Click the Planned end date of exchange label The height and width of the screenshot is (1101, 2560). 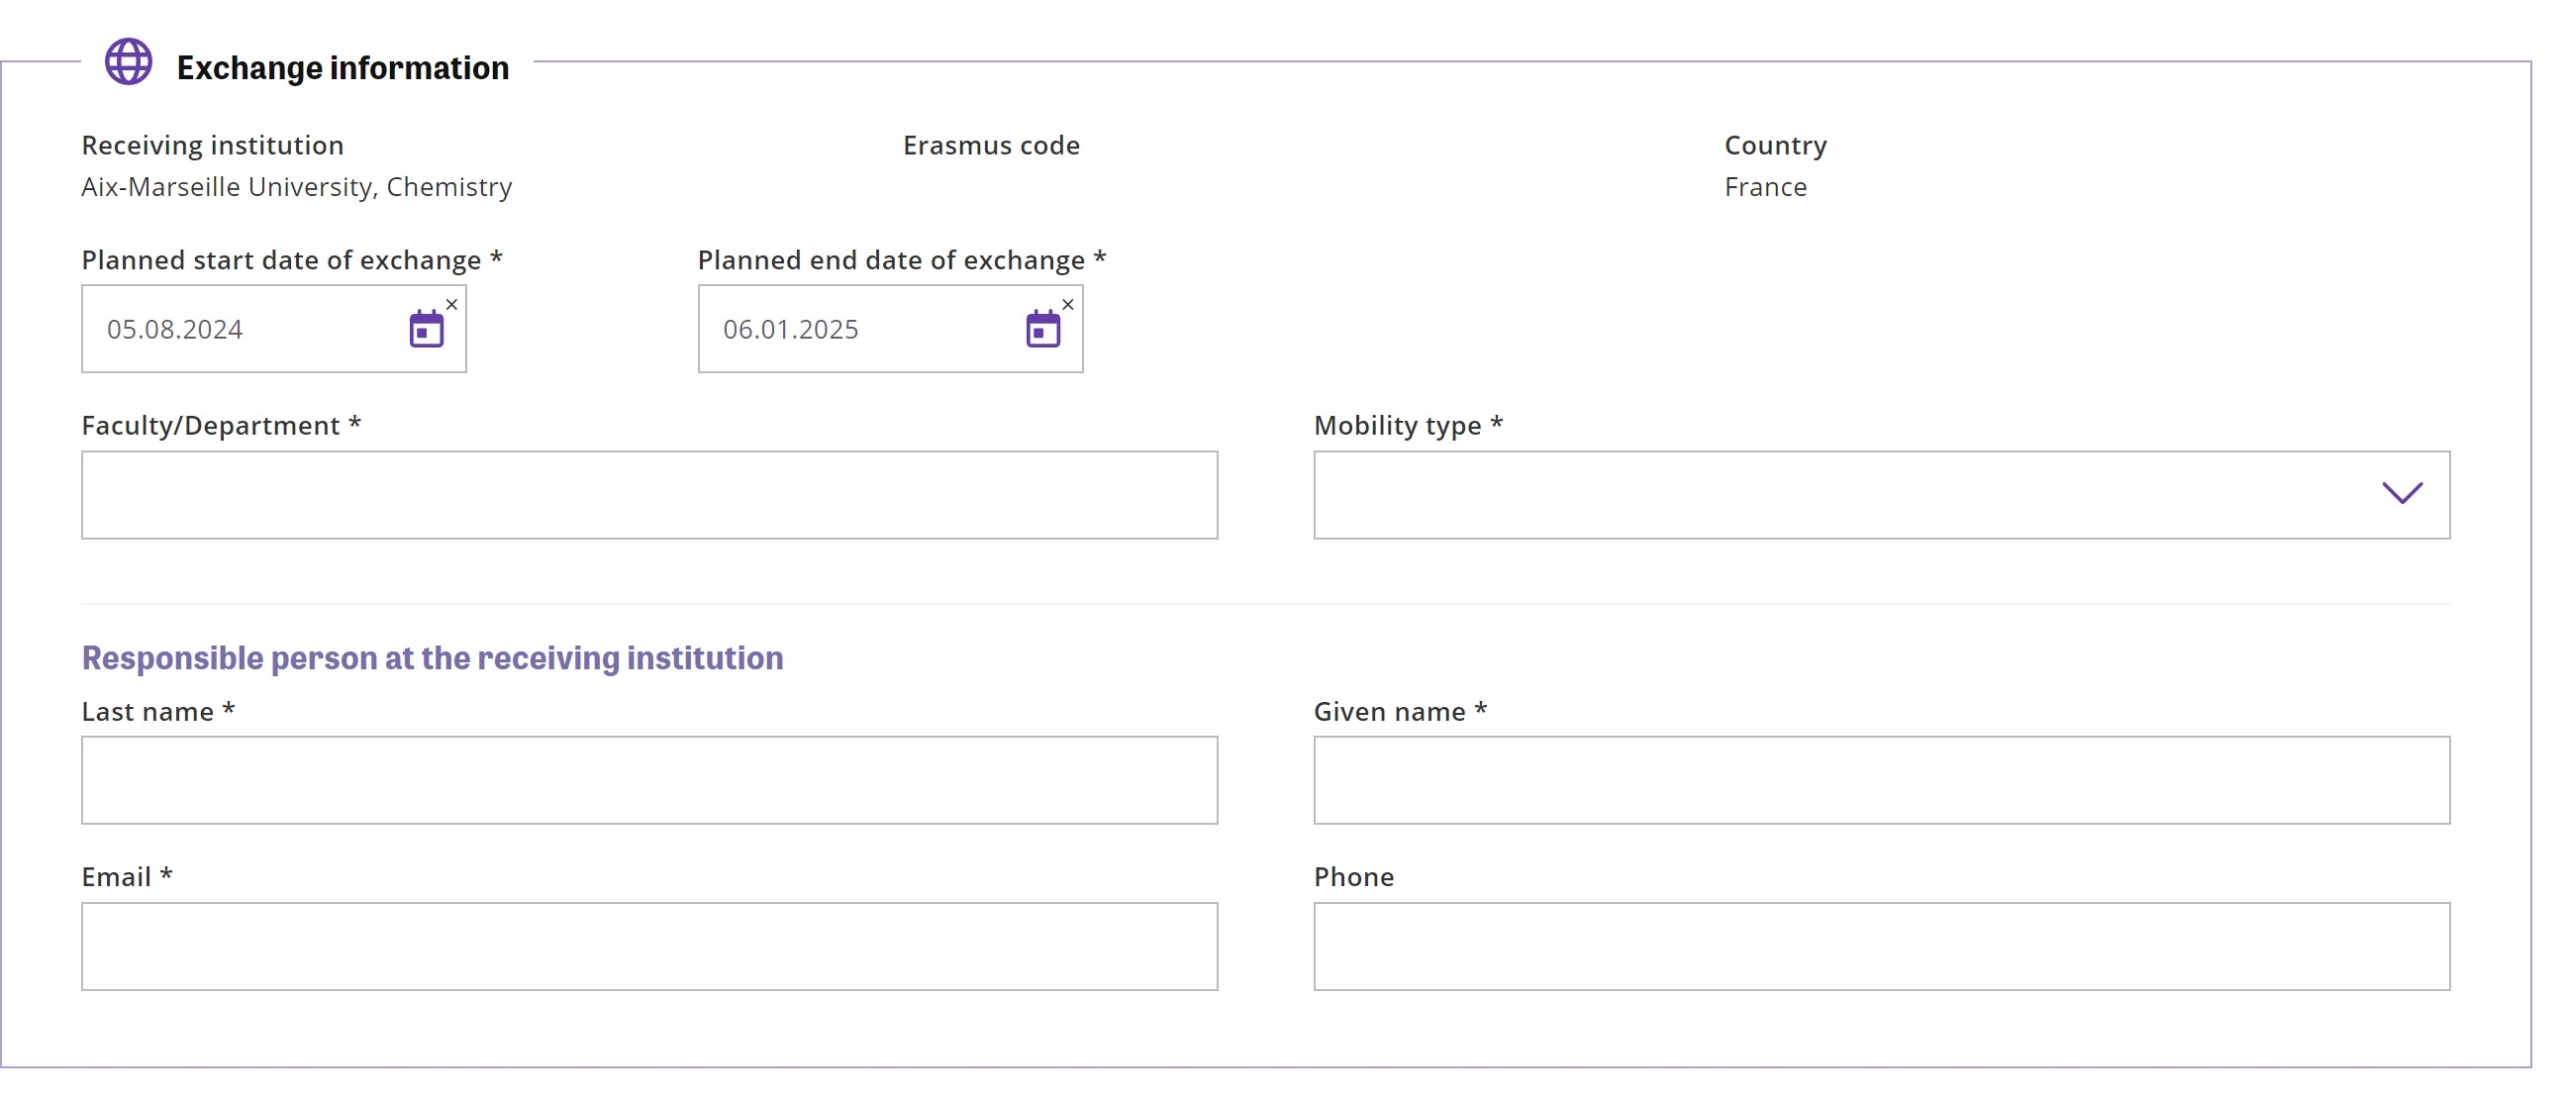tap(901, 260)
